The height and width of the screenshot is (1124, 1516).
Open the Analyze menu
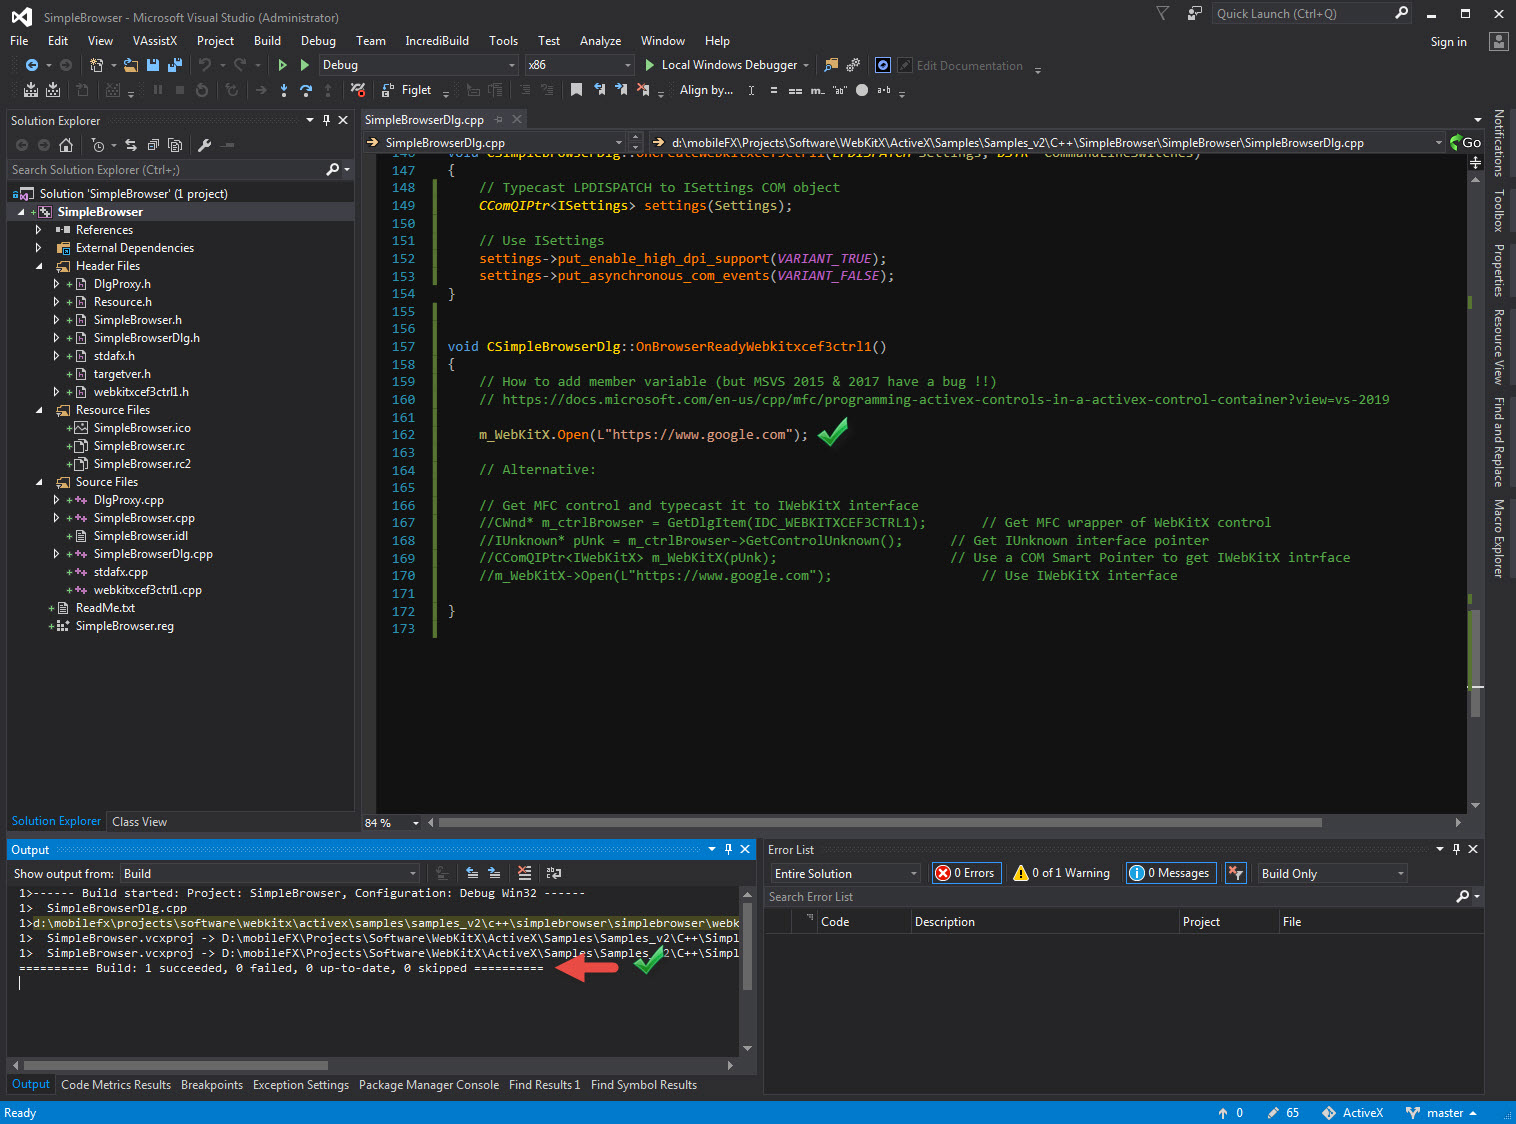coord(600,41)
